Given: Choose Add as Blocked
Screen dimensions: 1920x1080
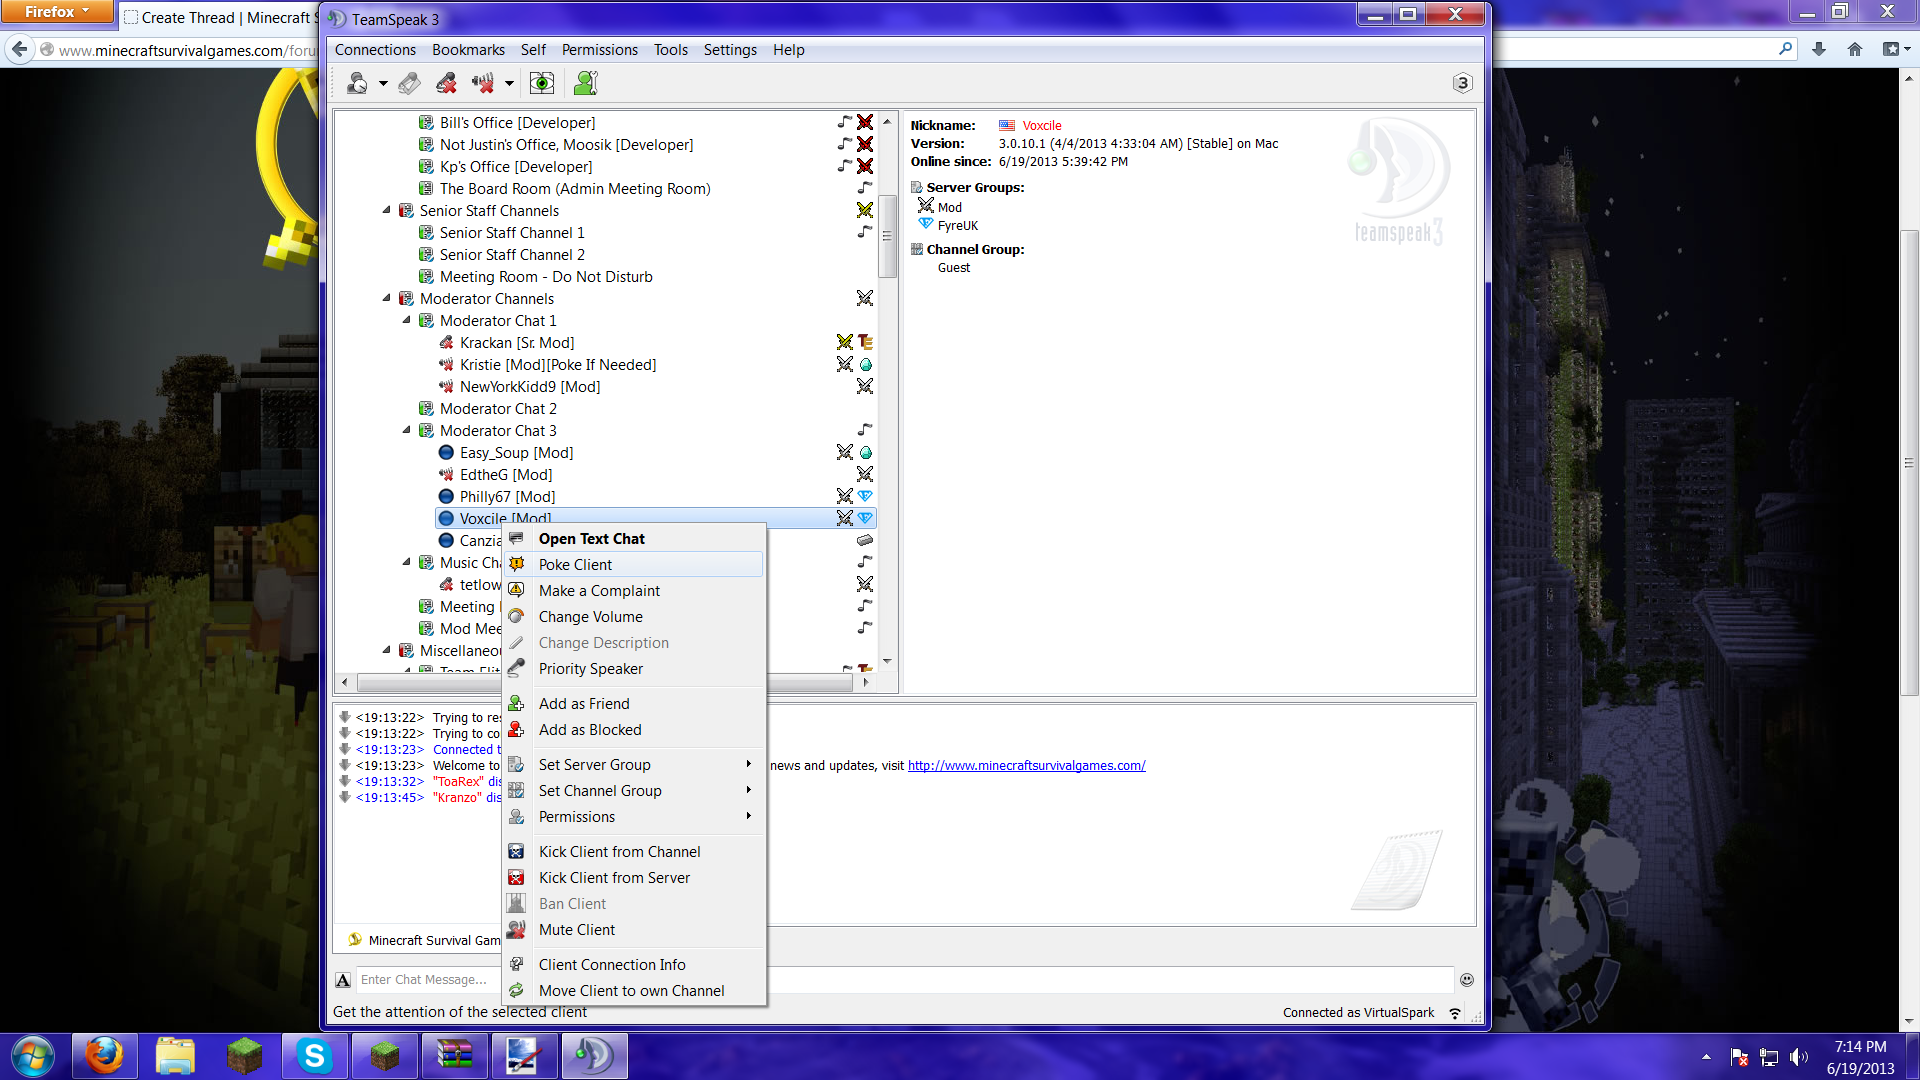Looking at the screenshot, I should coord(634,730).
